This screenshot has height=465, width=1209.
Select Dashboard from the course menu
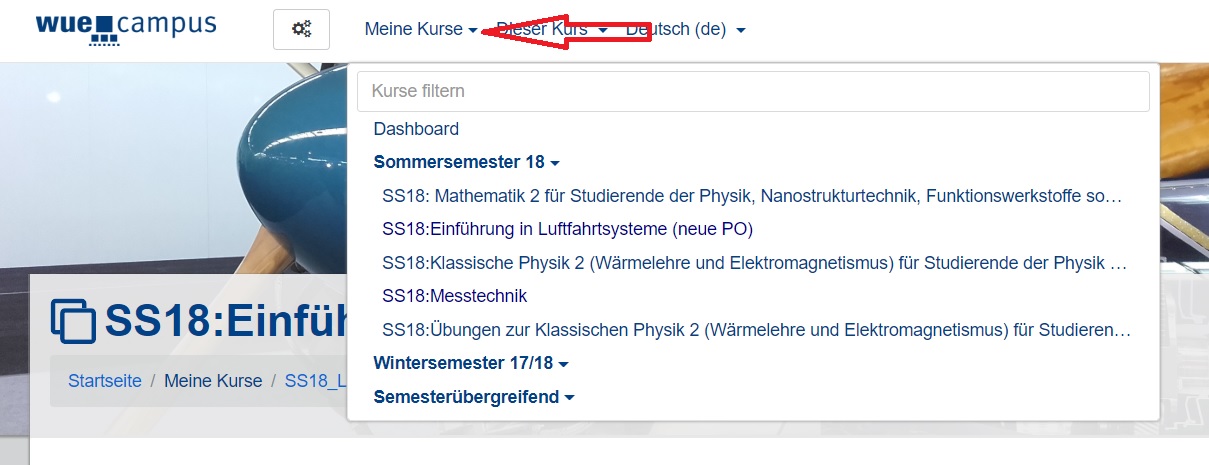point(416,129)
